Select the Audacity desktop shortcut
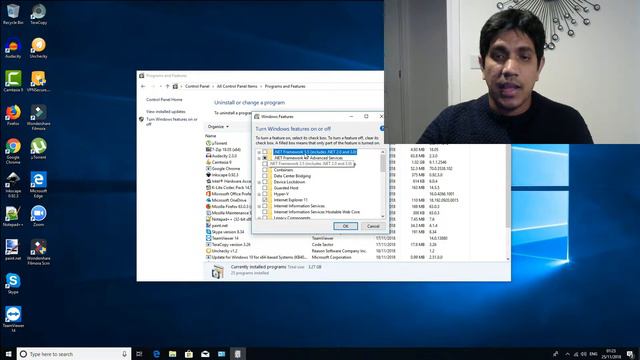 13,48
